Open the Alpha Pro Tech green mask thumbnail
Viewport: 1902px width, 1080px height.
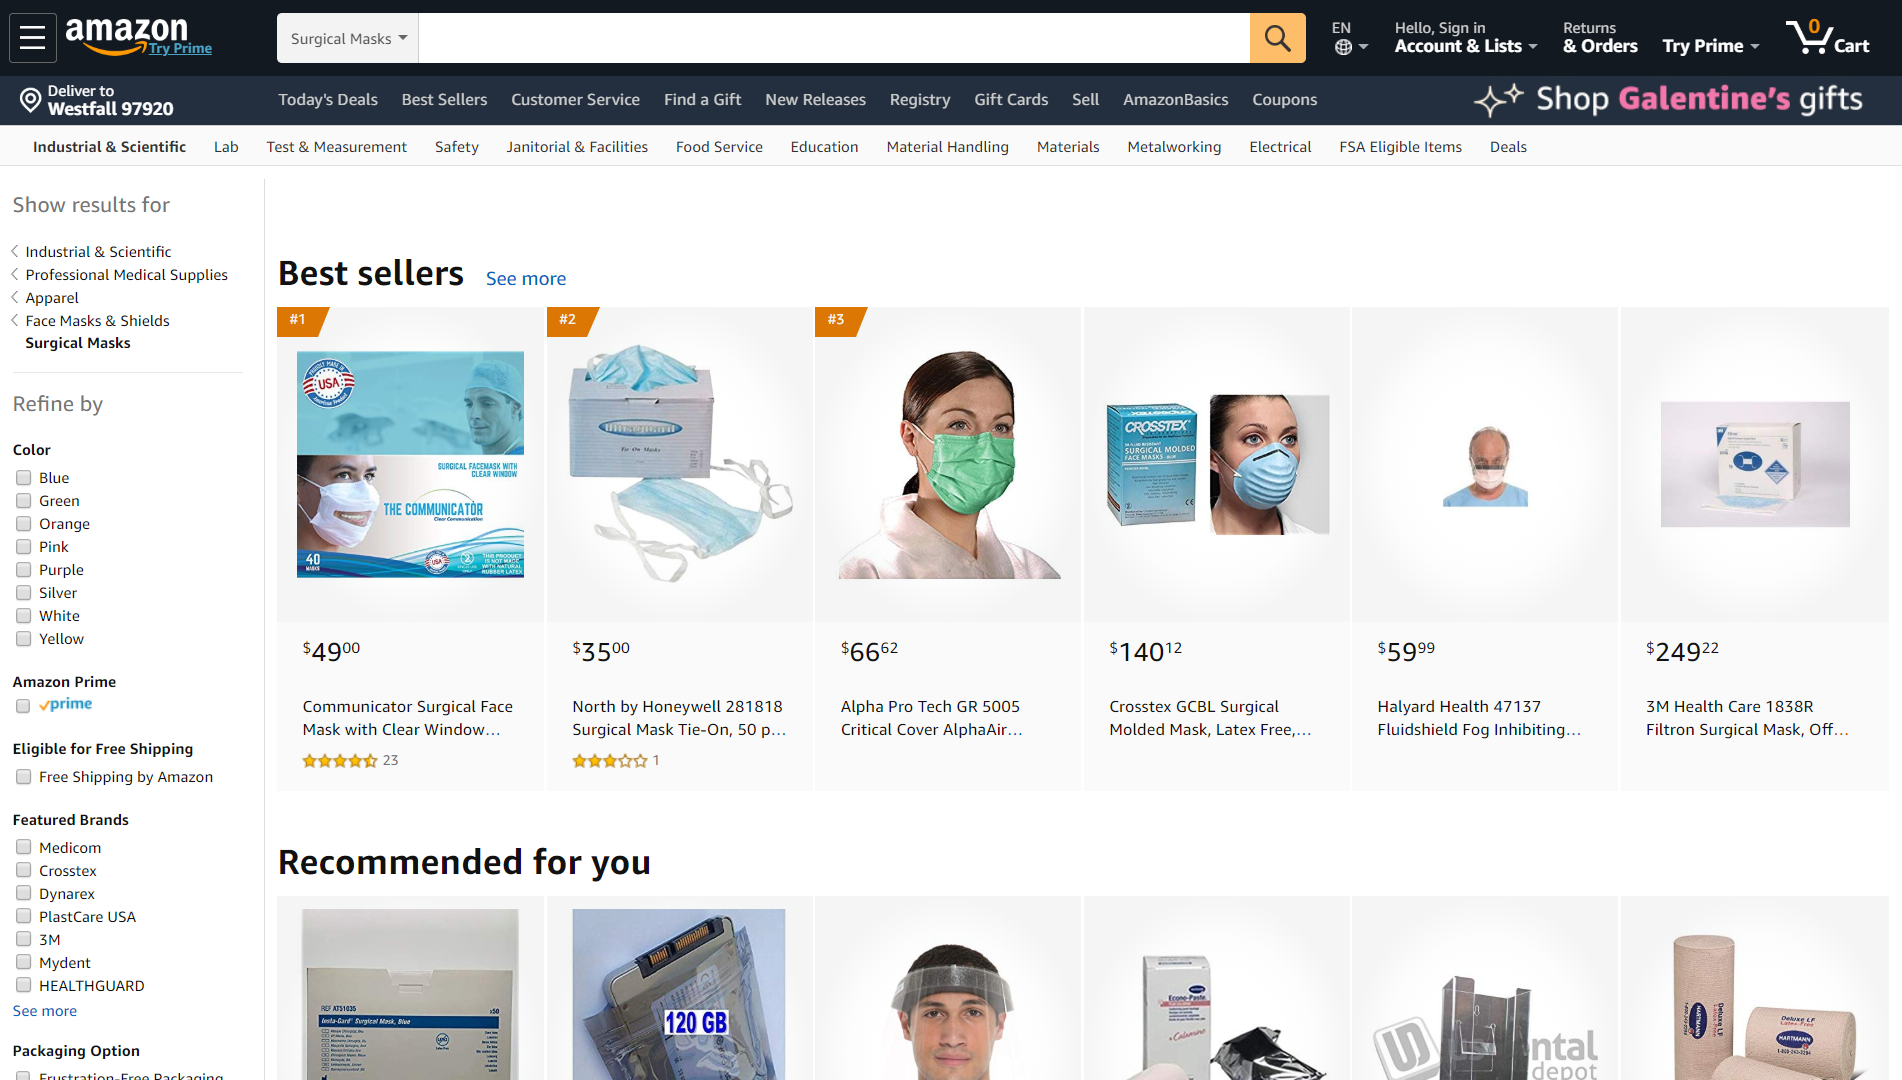tap(949, 465)
